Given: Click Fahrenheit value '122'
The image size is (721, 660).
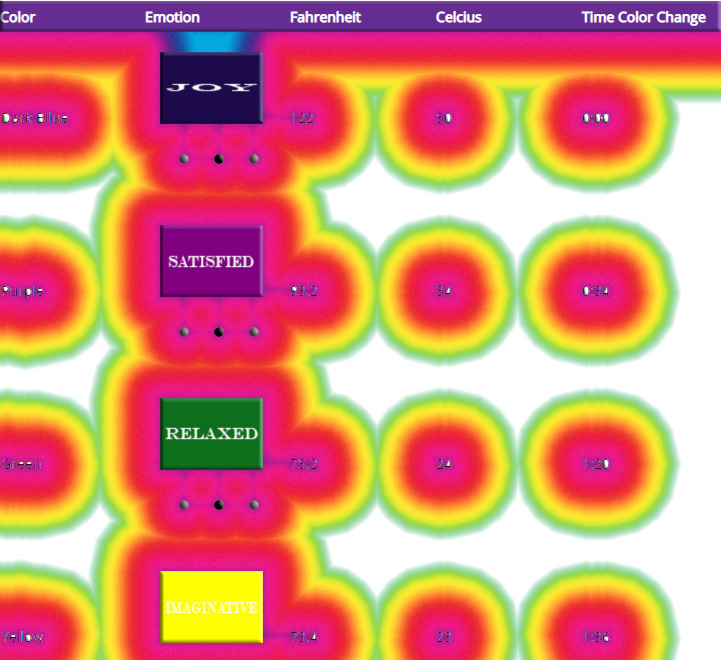Looking at the screenshot, I should (x=302, y=118).
